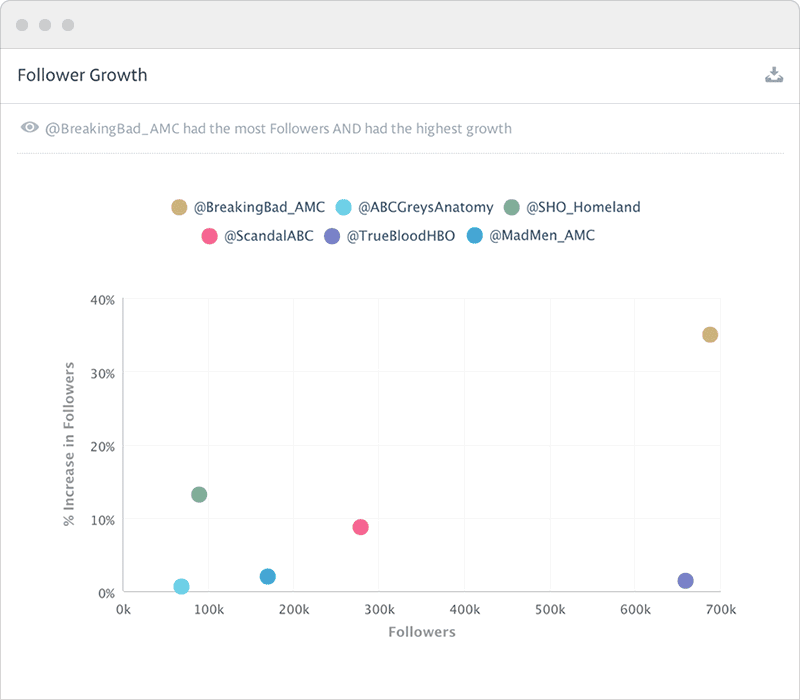
Task: Click the purple TrueBloodHBO data point
Action: point(685,581)
